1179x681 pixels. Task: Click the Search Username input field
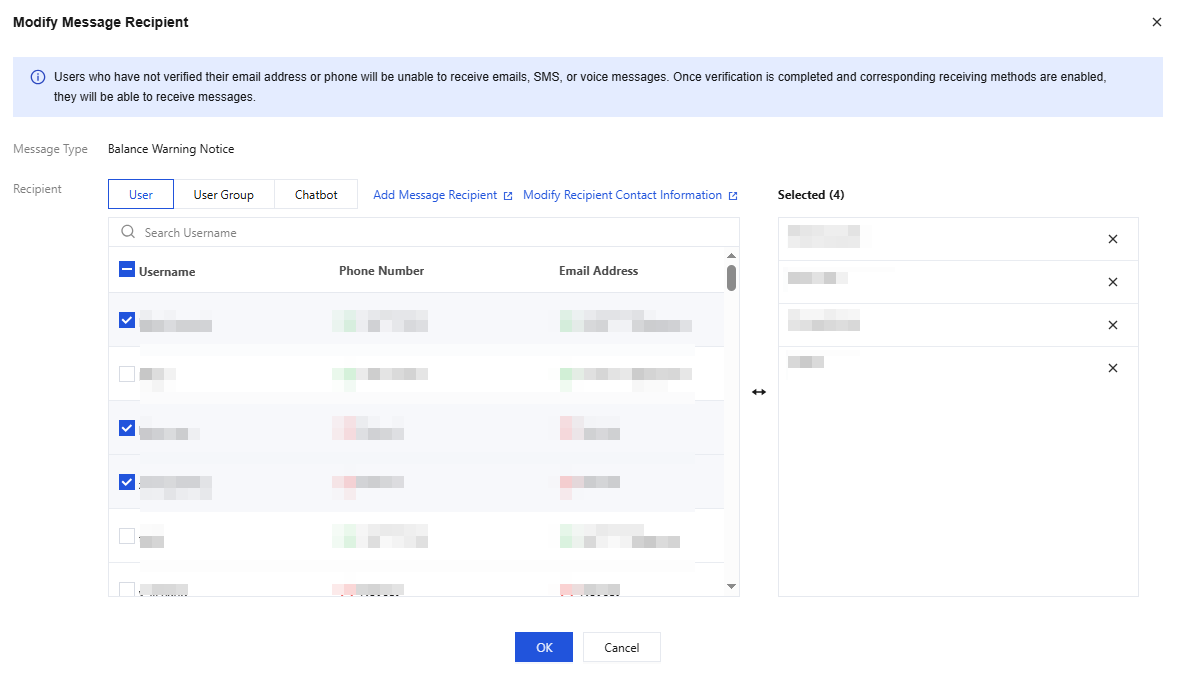tap(430, 232)
